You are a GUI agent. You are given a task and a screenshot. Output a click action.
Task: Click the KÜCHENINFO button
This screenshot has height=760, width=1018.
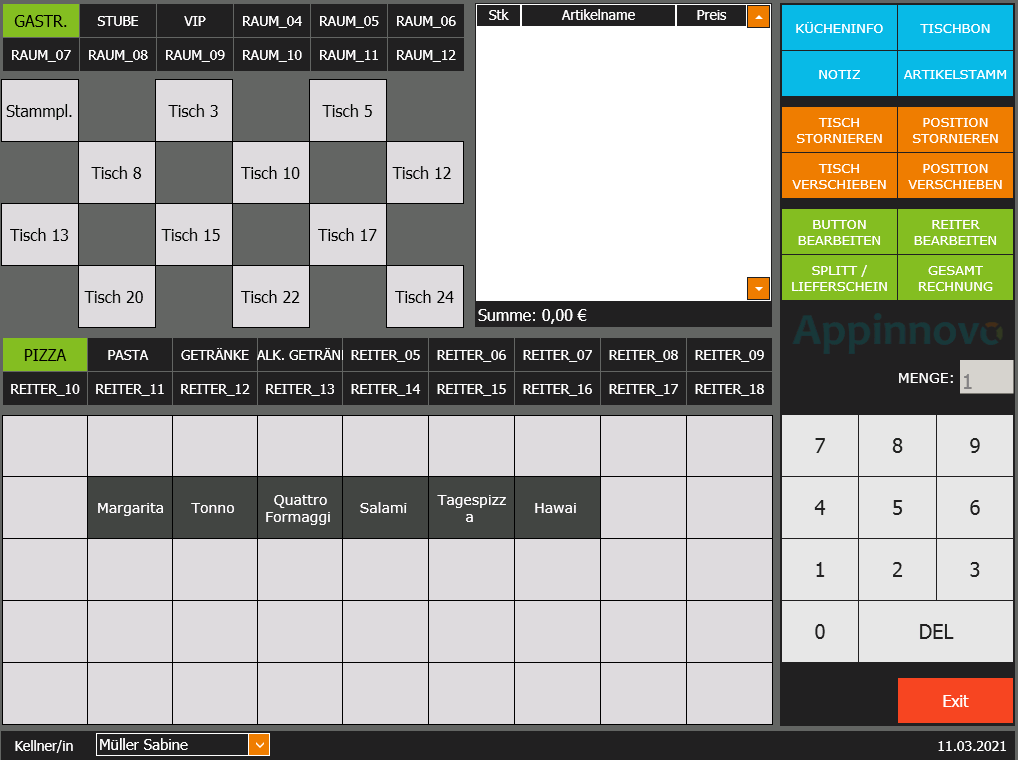pos(839,29)
